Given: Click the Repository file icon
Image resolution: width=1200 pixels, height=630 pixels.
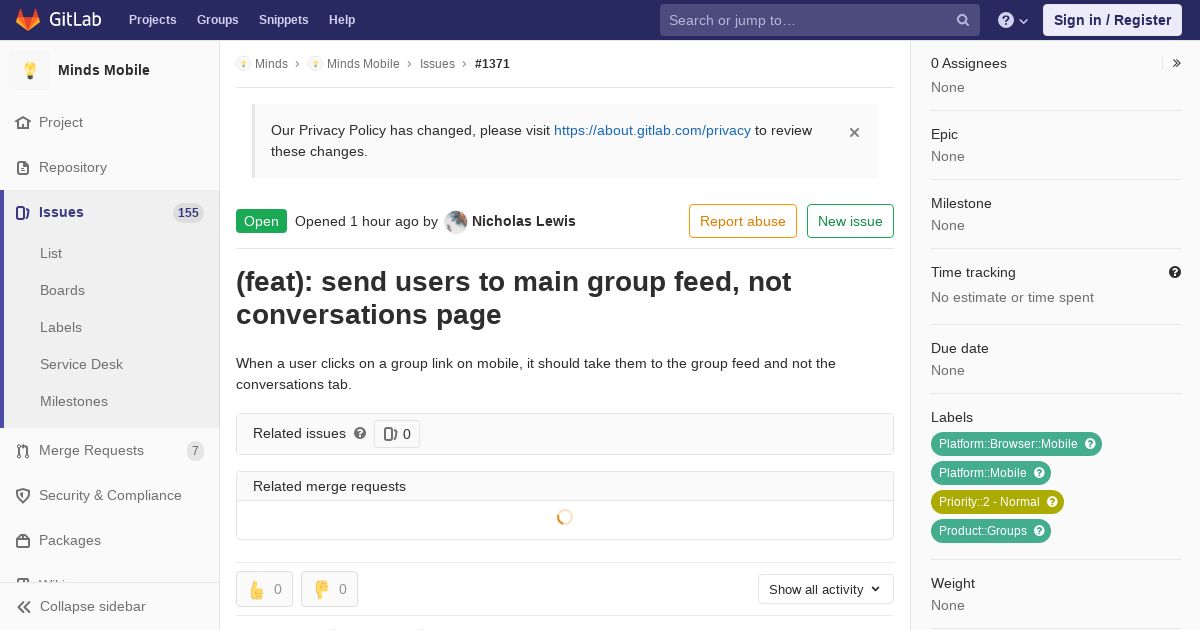Looking at the screenshot, I should coord(23,167).
